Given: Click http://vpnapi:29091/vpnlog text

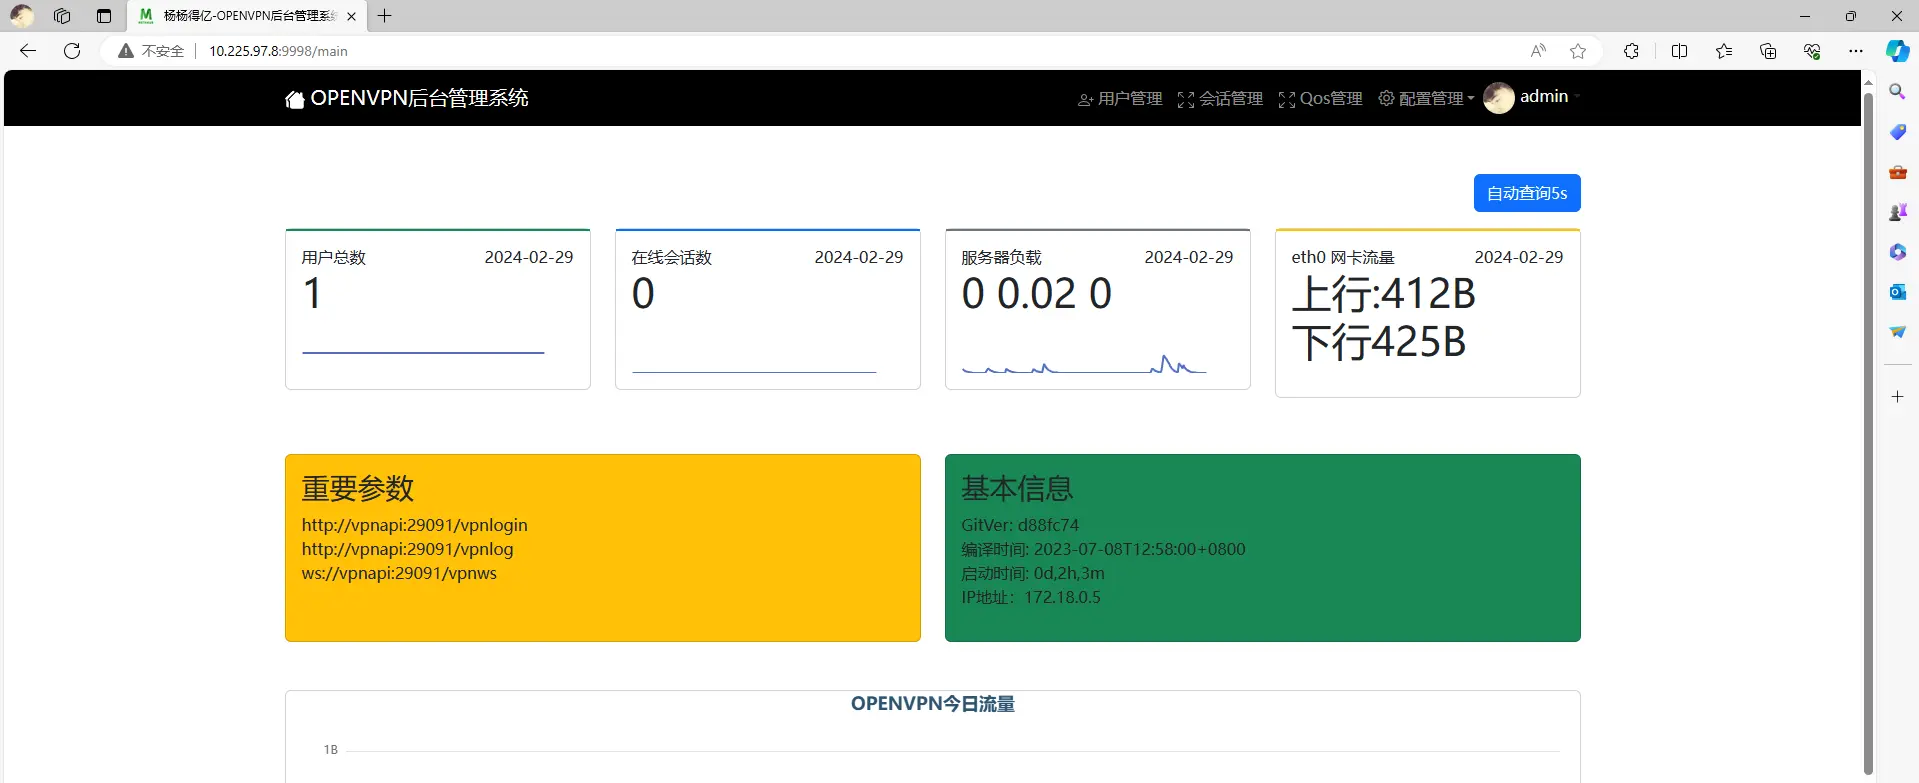Looking at the screenshot, I should tap(408, 549).
